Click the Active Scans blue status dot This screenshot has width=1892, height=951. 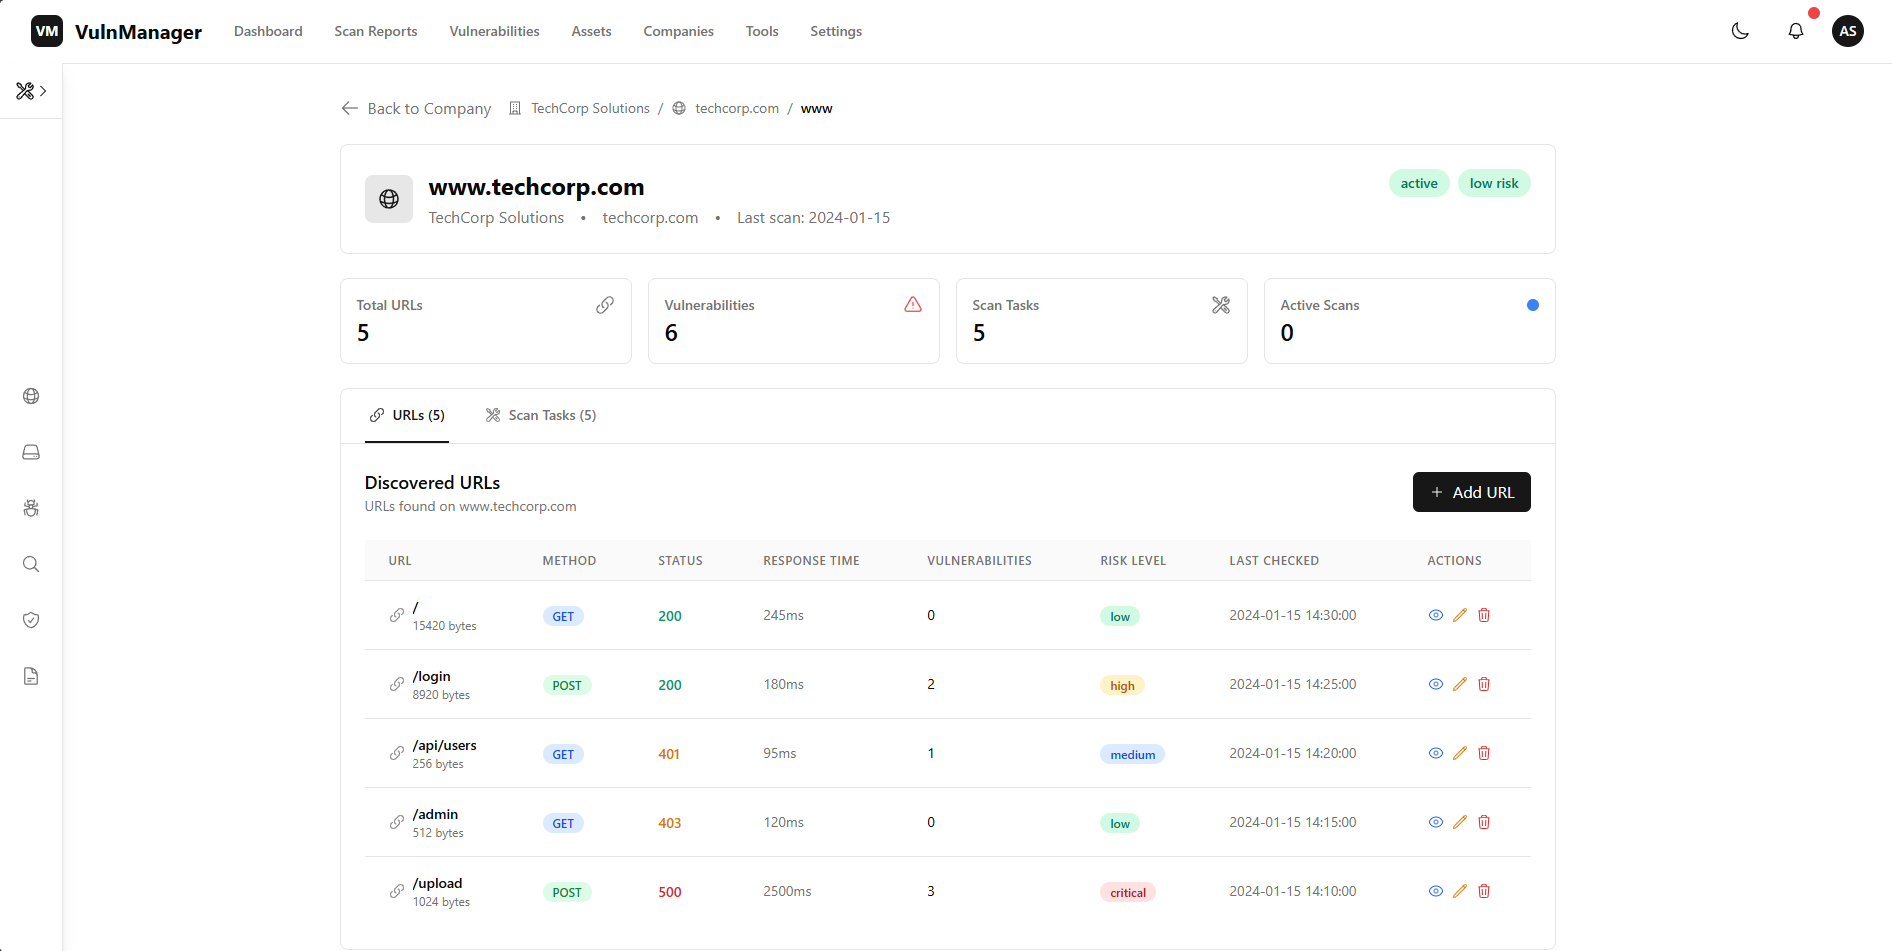pyautogui.click(x=1533, y=305)
